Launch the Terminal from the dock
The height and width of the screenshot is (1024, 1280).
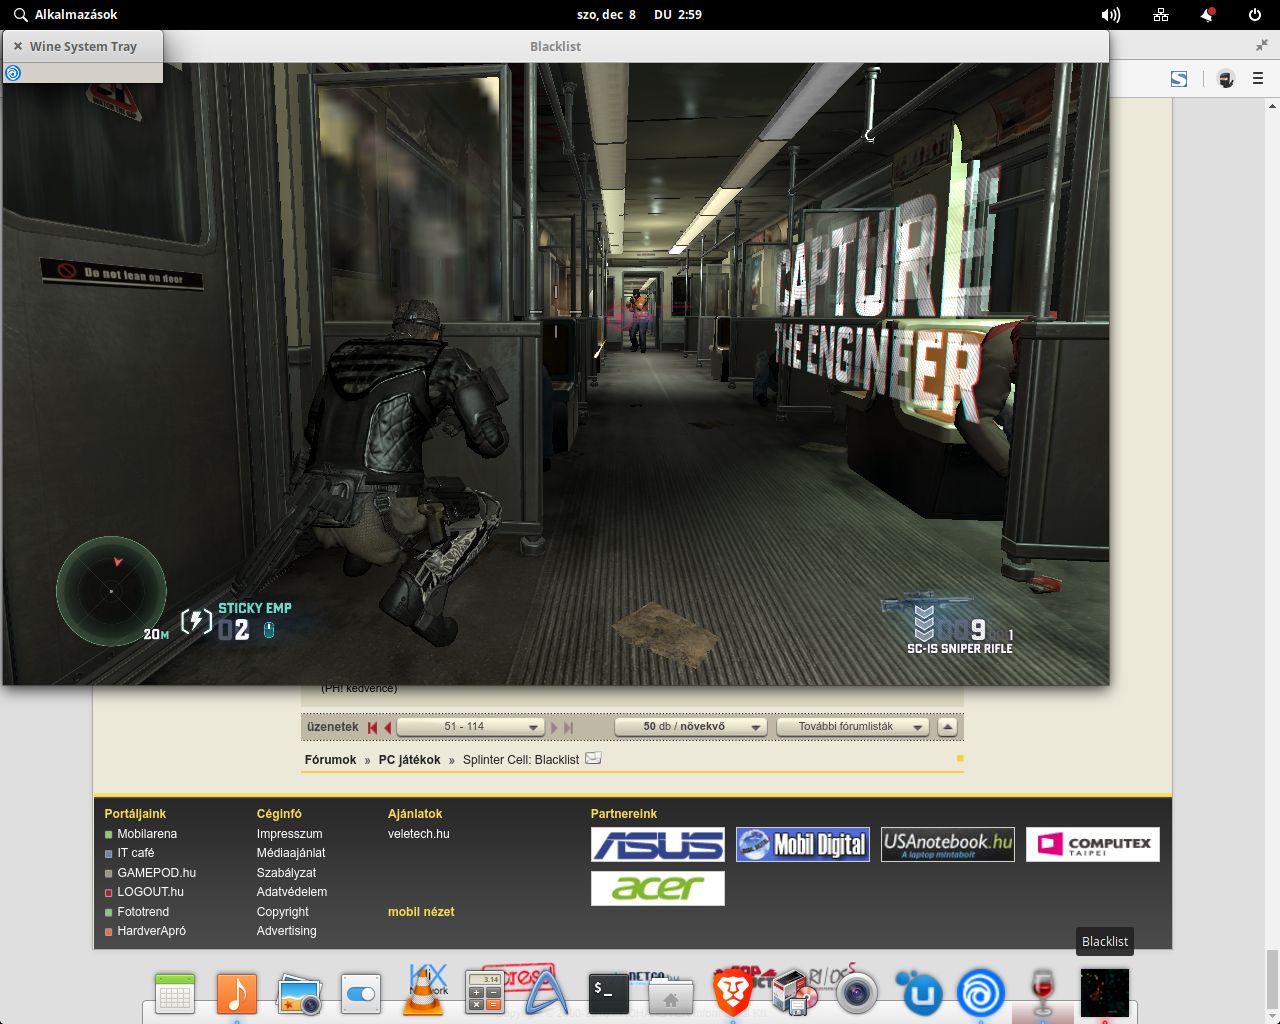609,994
